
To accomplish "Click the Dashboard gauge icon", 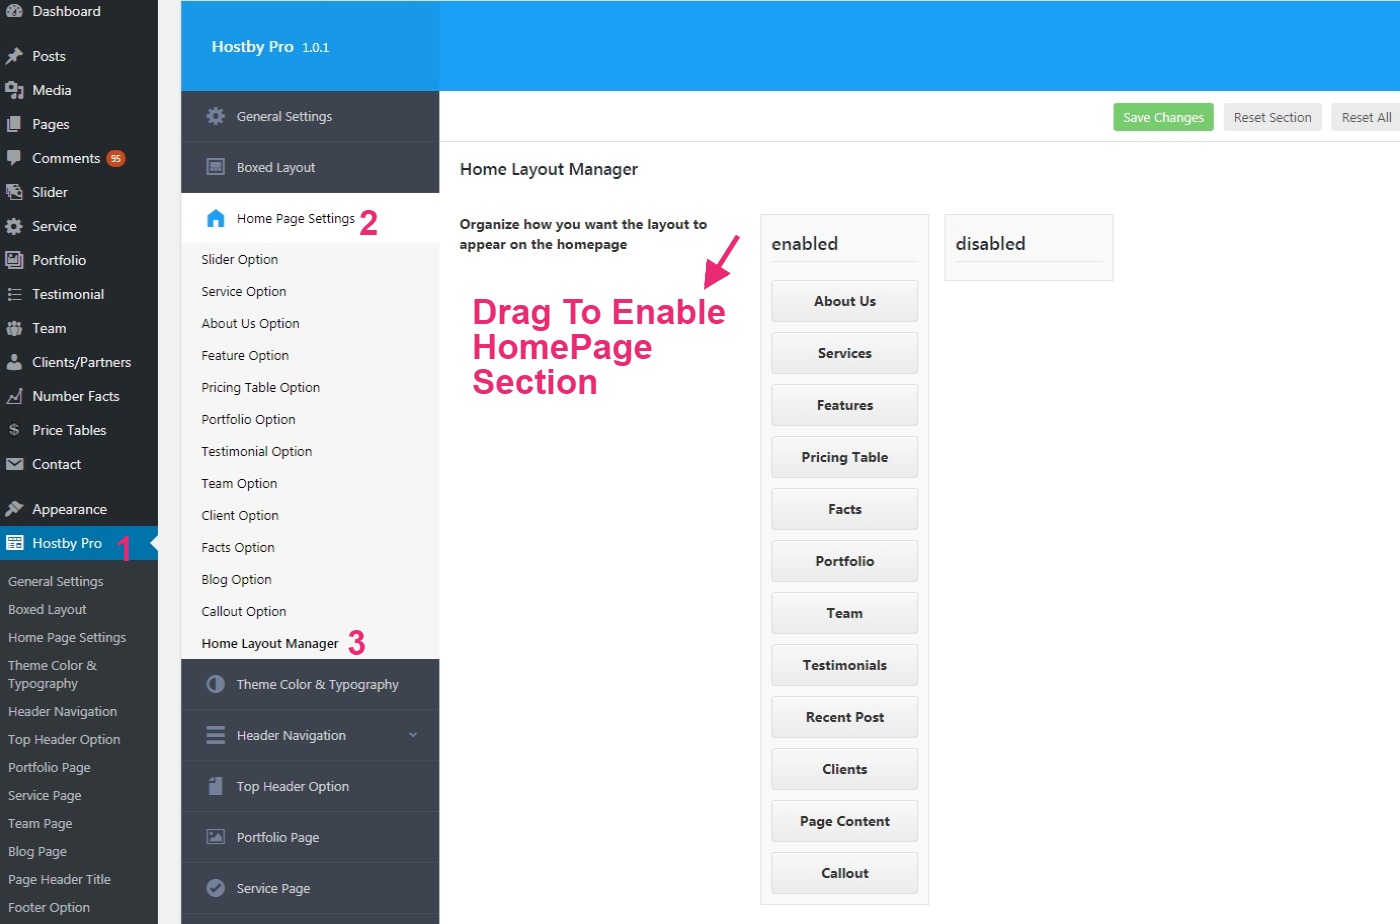I will (14, 11).
